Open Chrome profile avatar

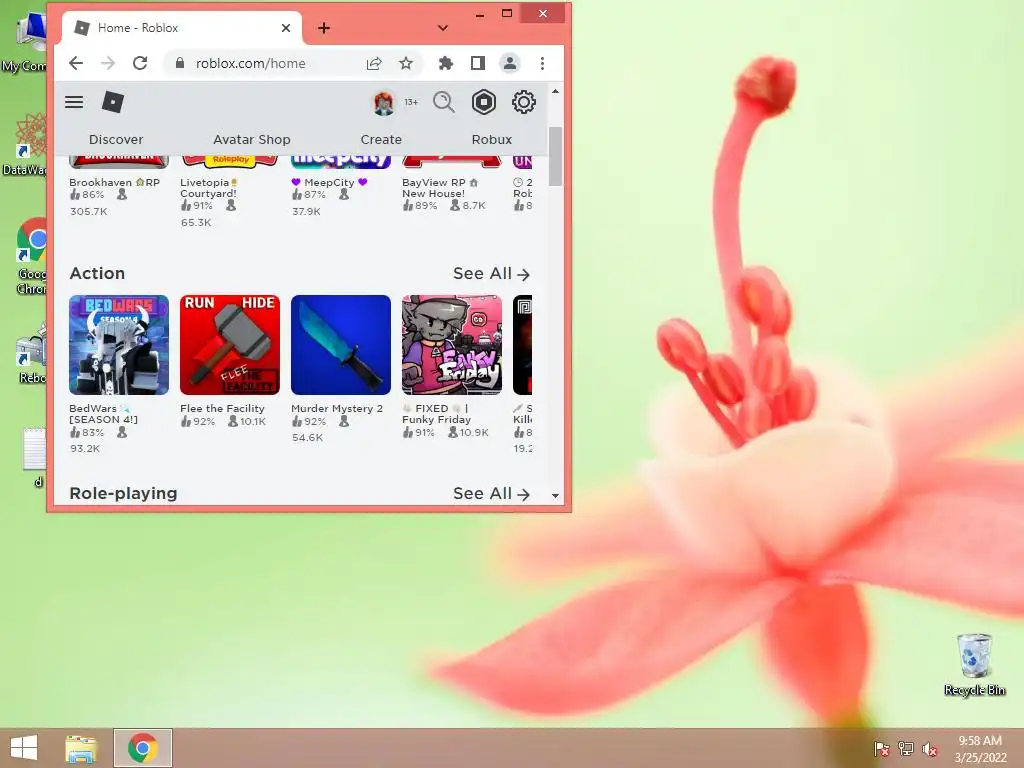pyautogui.click(x=509, y=63)
